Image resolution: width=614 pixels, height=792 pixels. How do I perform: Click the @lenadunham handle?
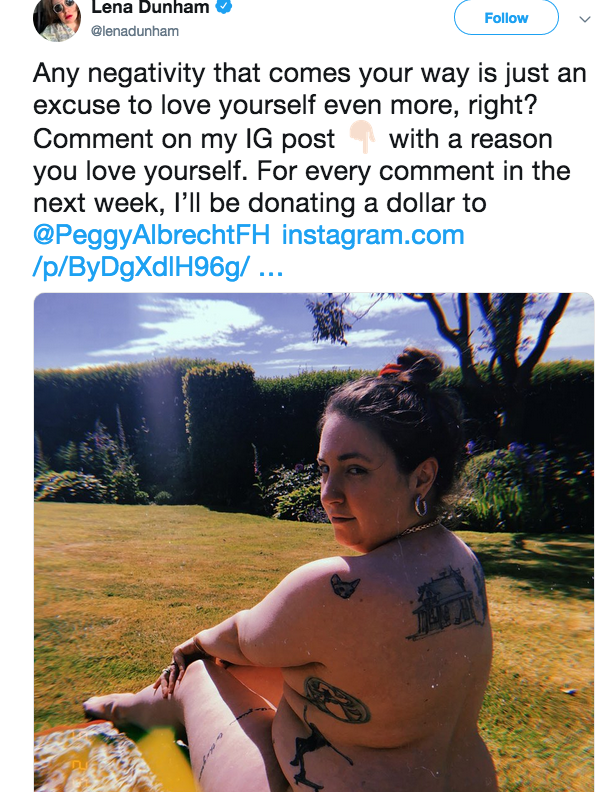tap(135, 31)
